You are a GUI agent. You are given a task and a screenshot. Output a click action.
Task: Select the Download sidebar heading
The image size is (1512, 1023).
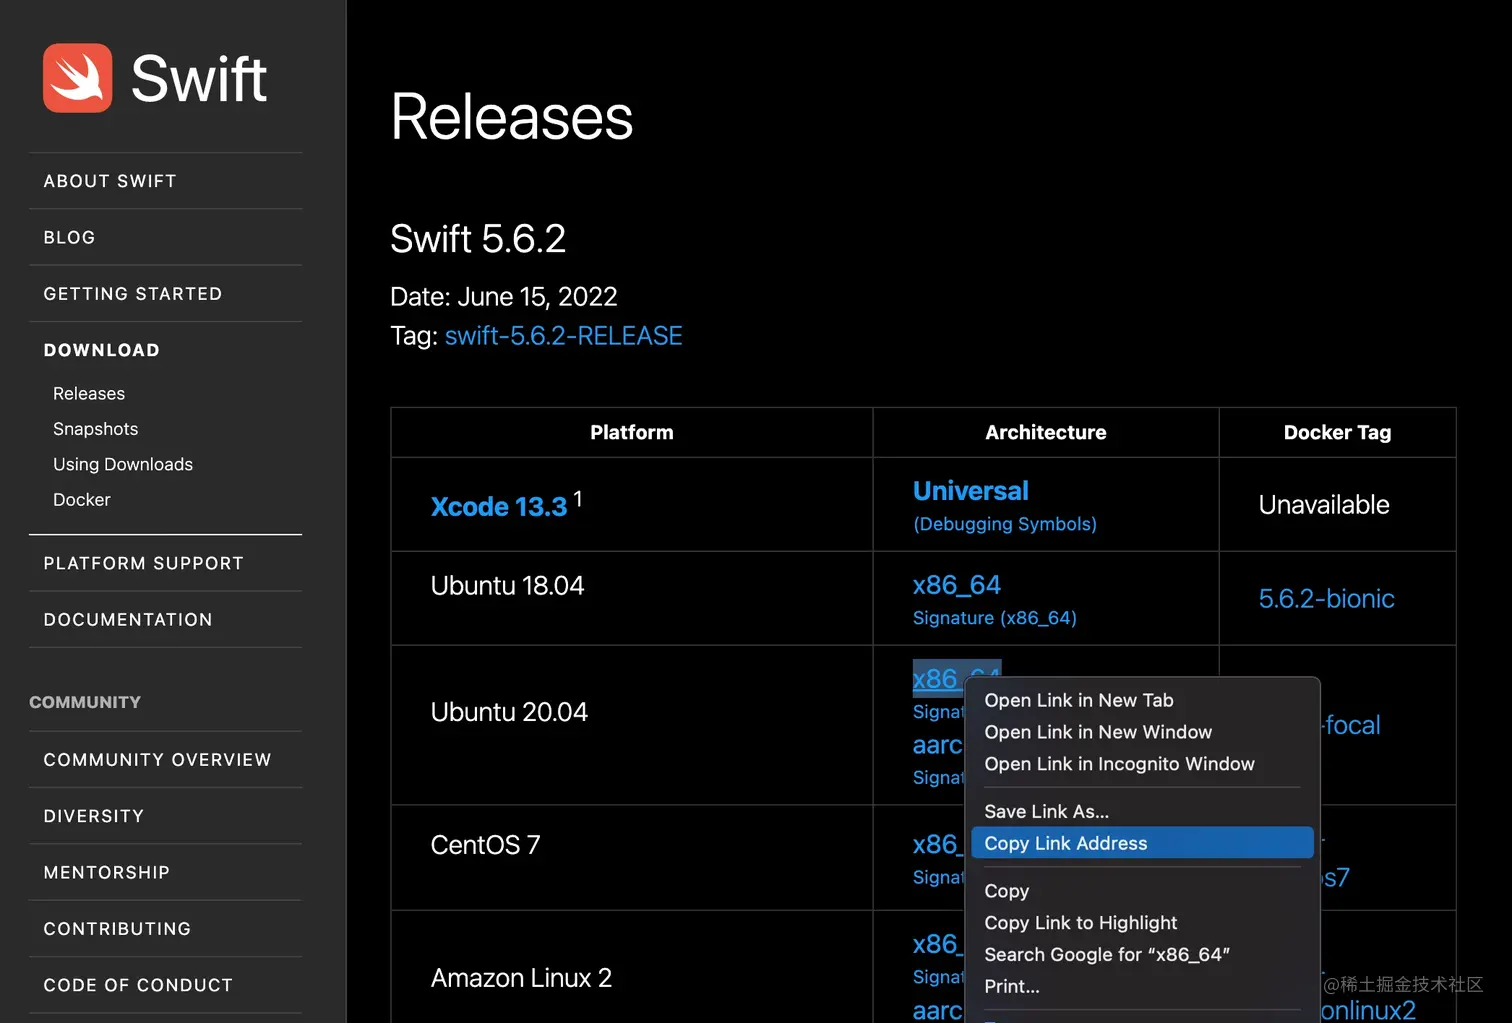[x=102, y=350]
